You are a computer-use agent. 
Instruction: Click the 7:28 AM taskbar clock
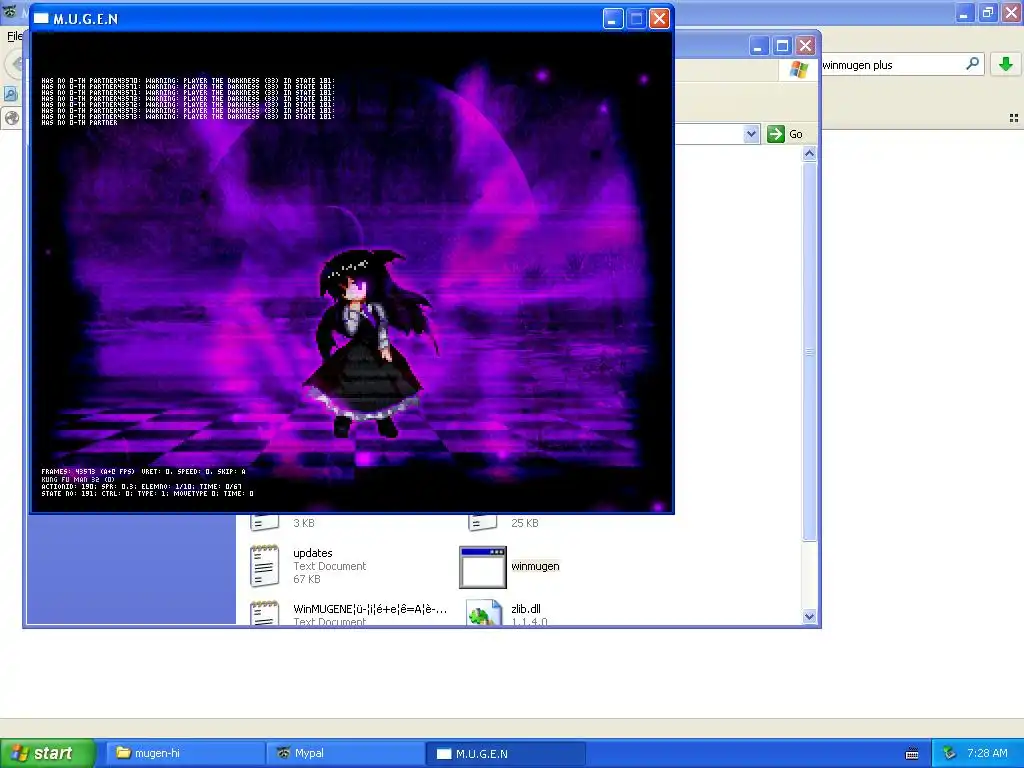(x=987, y=753)
